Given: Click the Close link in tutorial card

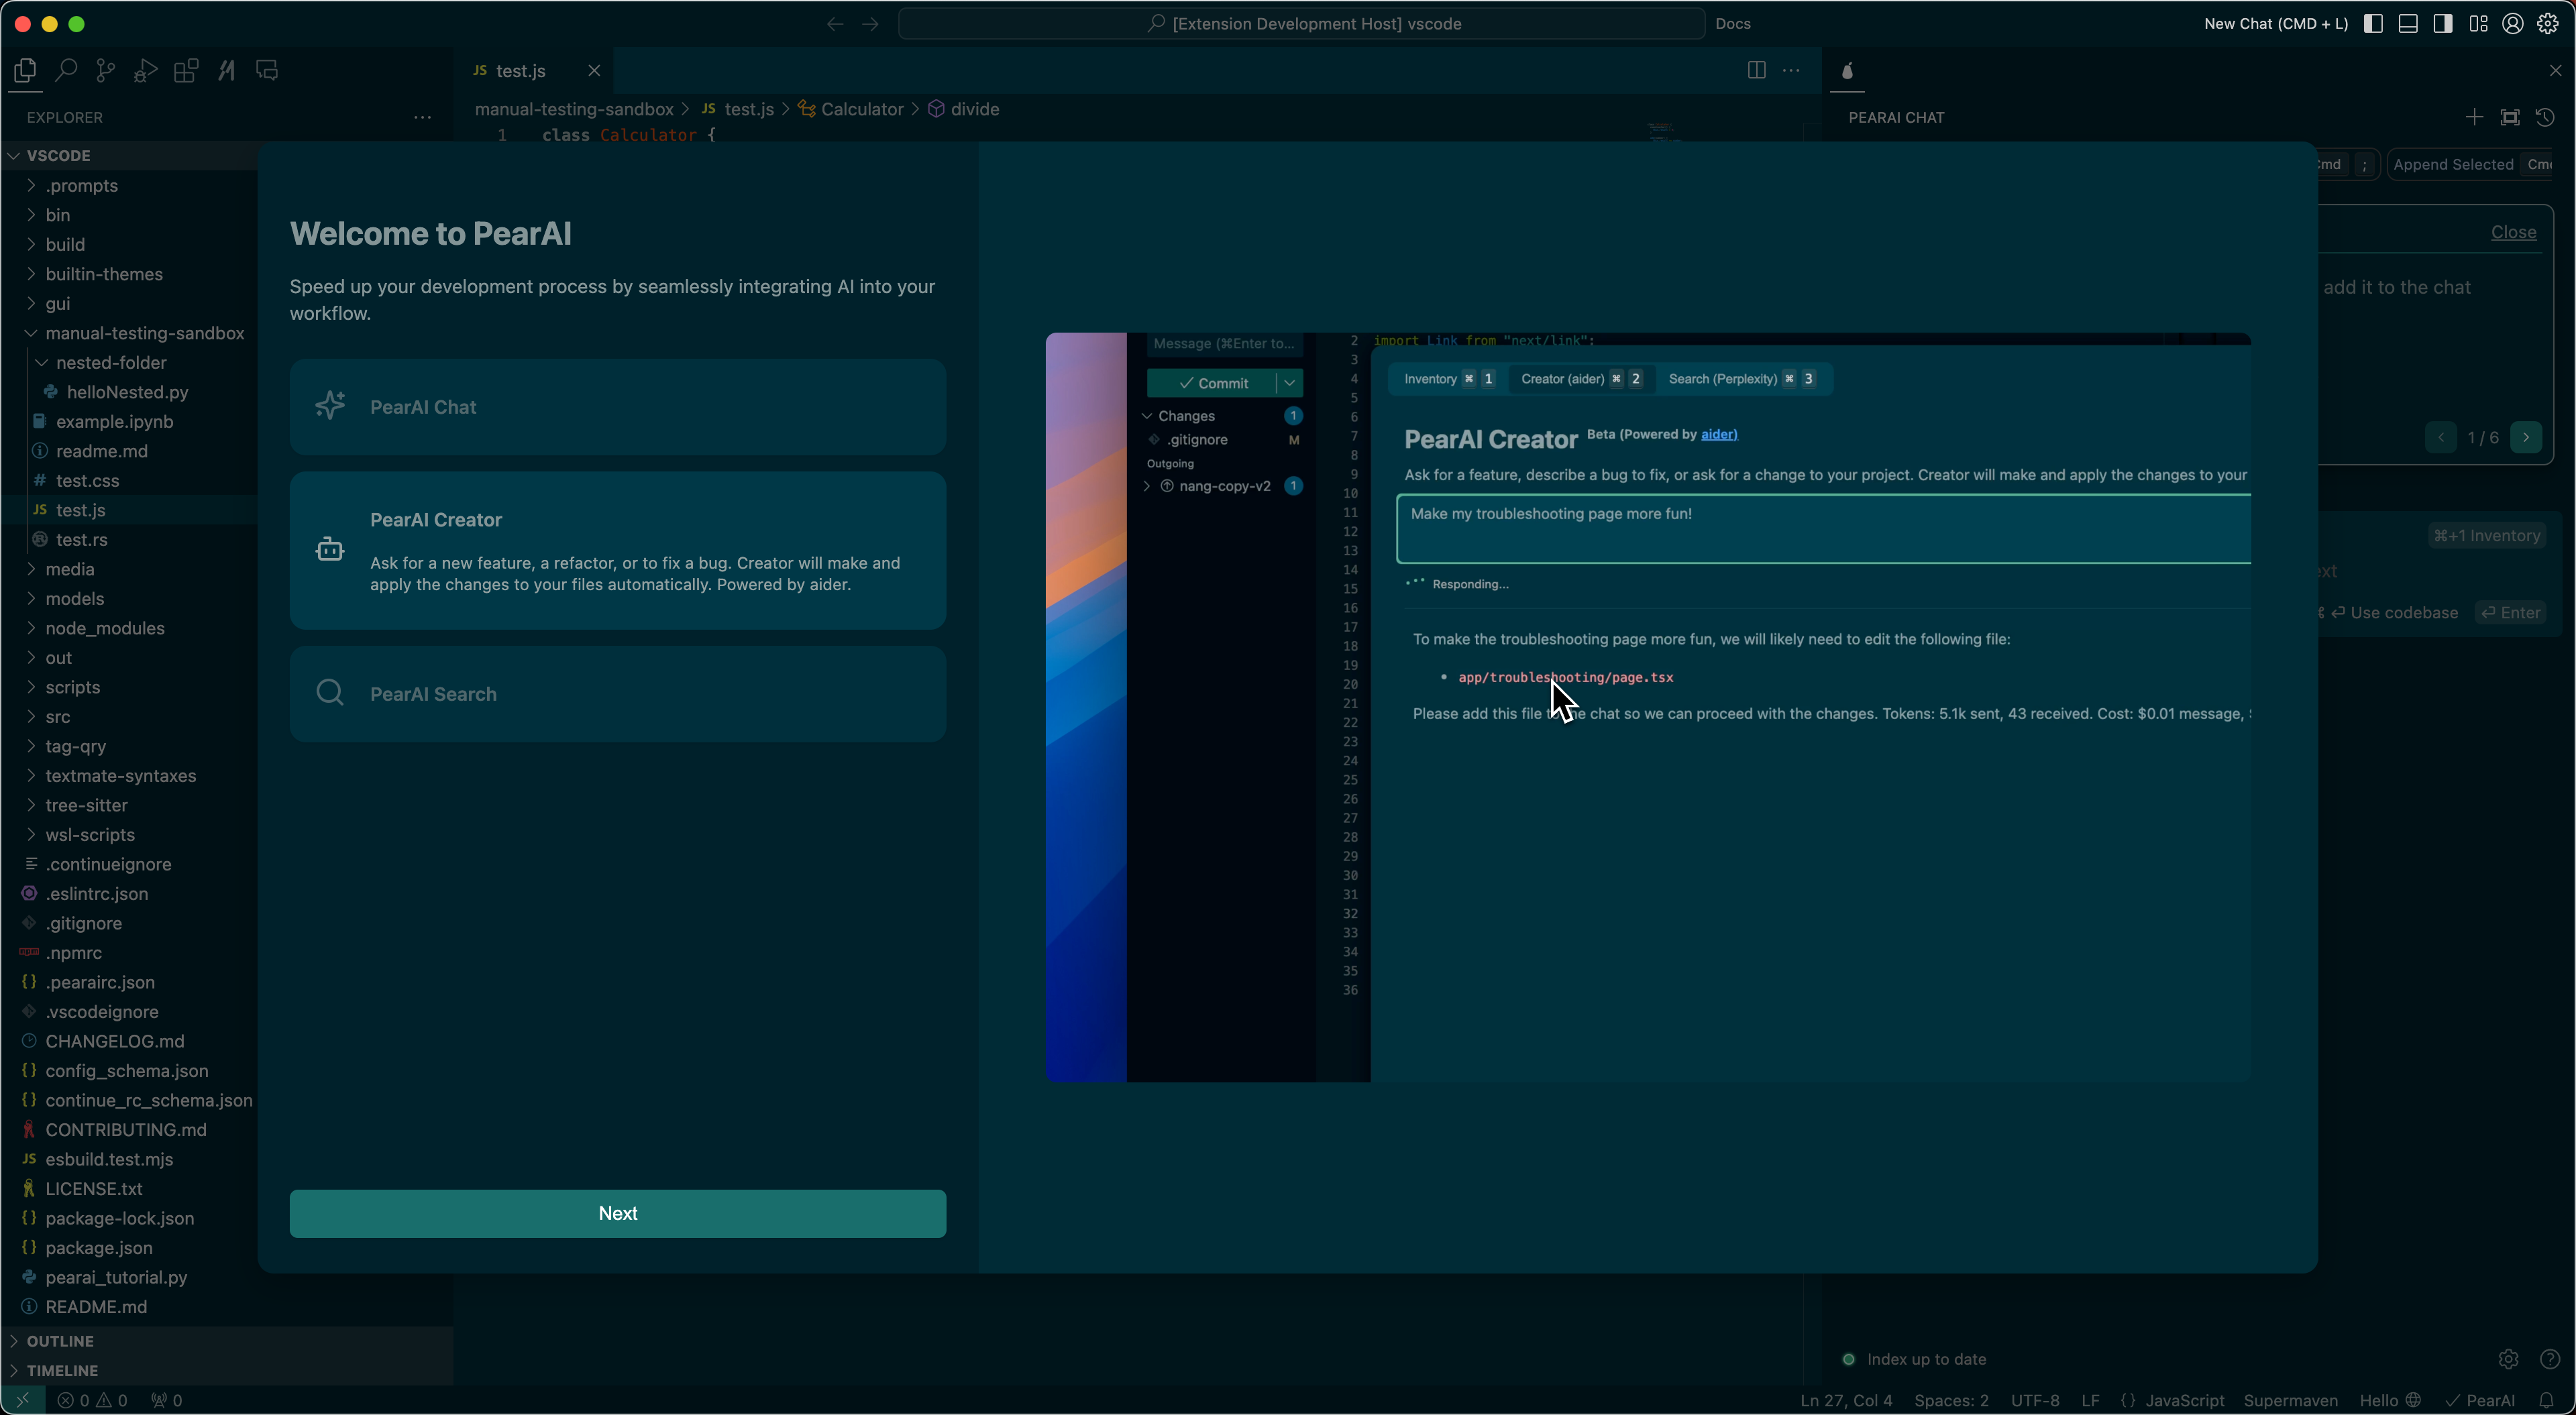Looking at the screenshot, I should coord(2513,232).
